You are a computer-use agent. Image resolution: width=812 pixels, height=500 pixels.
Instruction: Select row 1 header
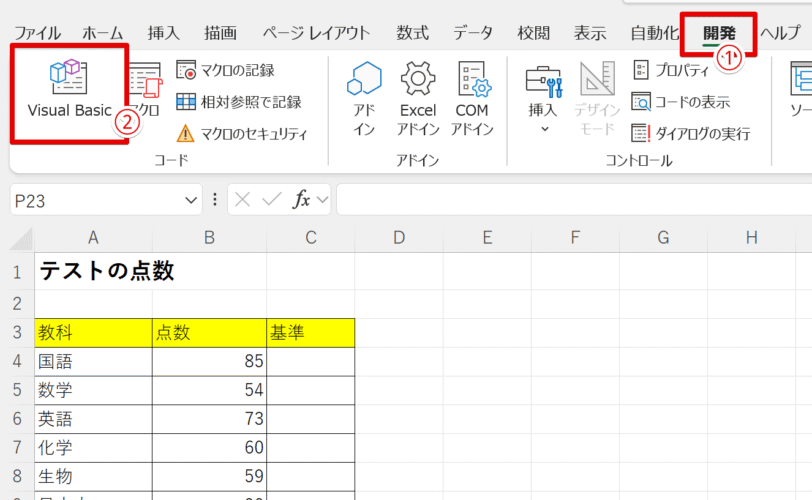(x=17, y=272)
